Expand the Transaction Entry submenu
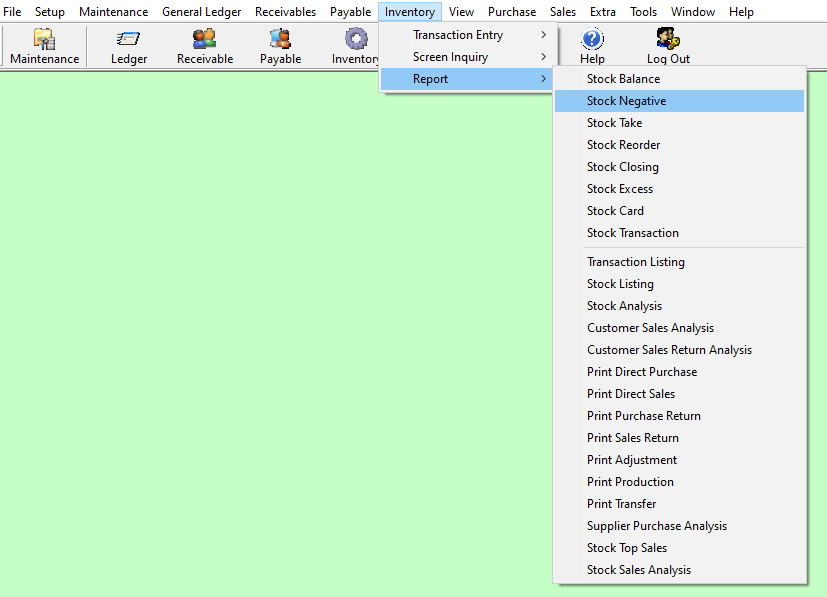 click(x=467, y=35)
